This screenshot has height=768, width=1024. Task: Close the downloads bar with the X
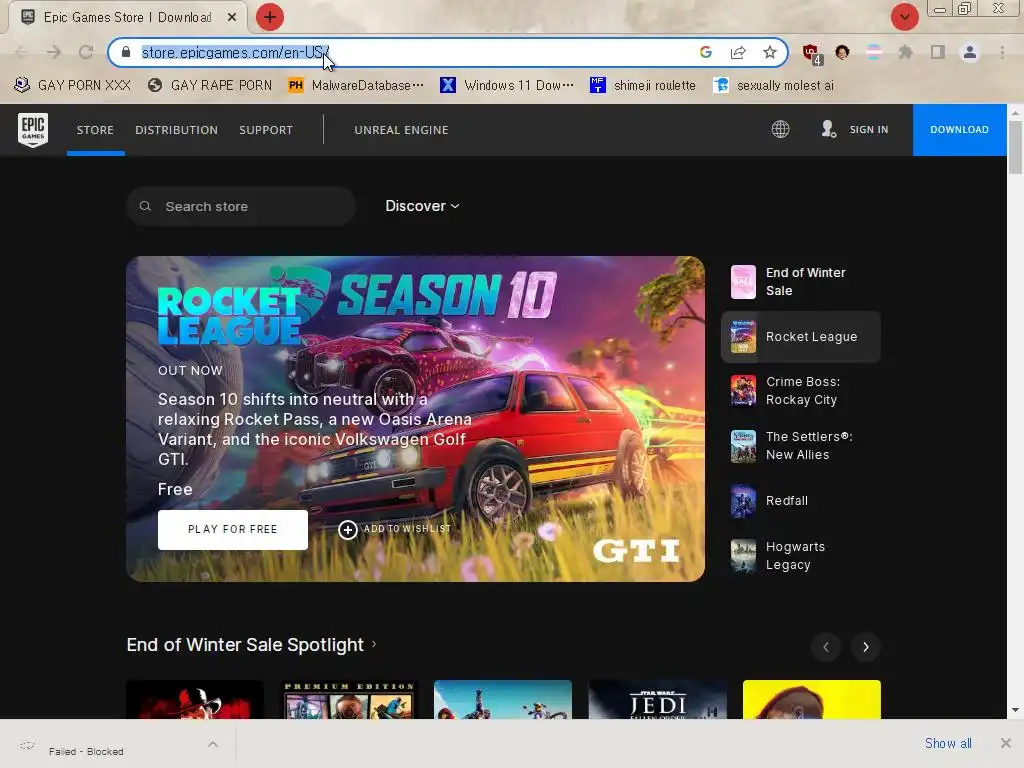pos(1006,743)
